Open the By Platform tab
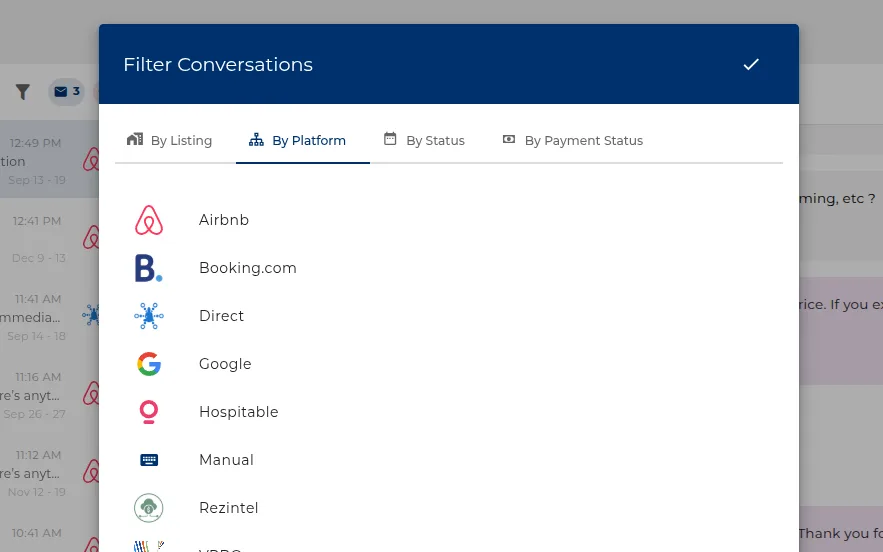 point(303,140)
